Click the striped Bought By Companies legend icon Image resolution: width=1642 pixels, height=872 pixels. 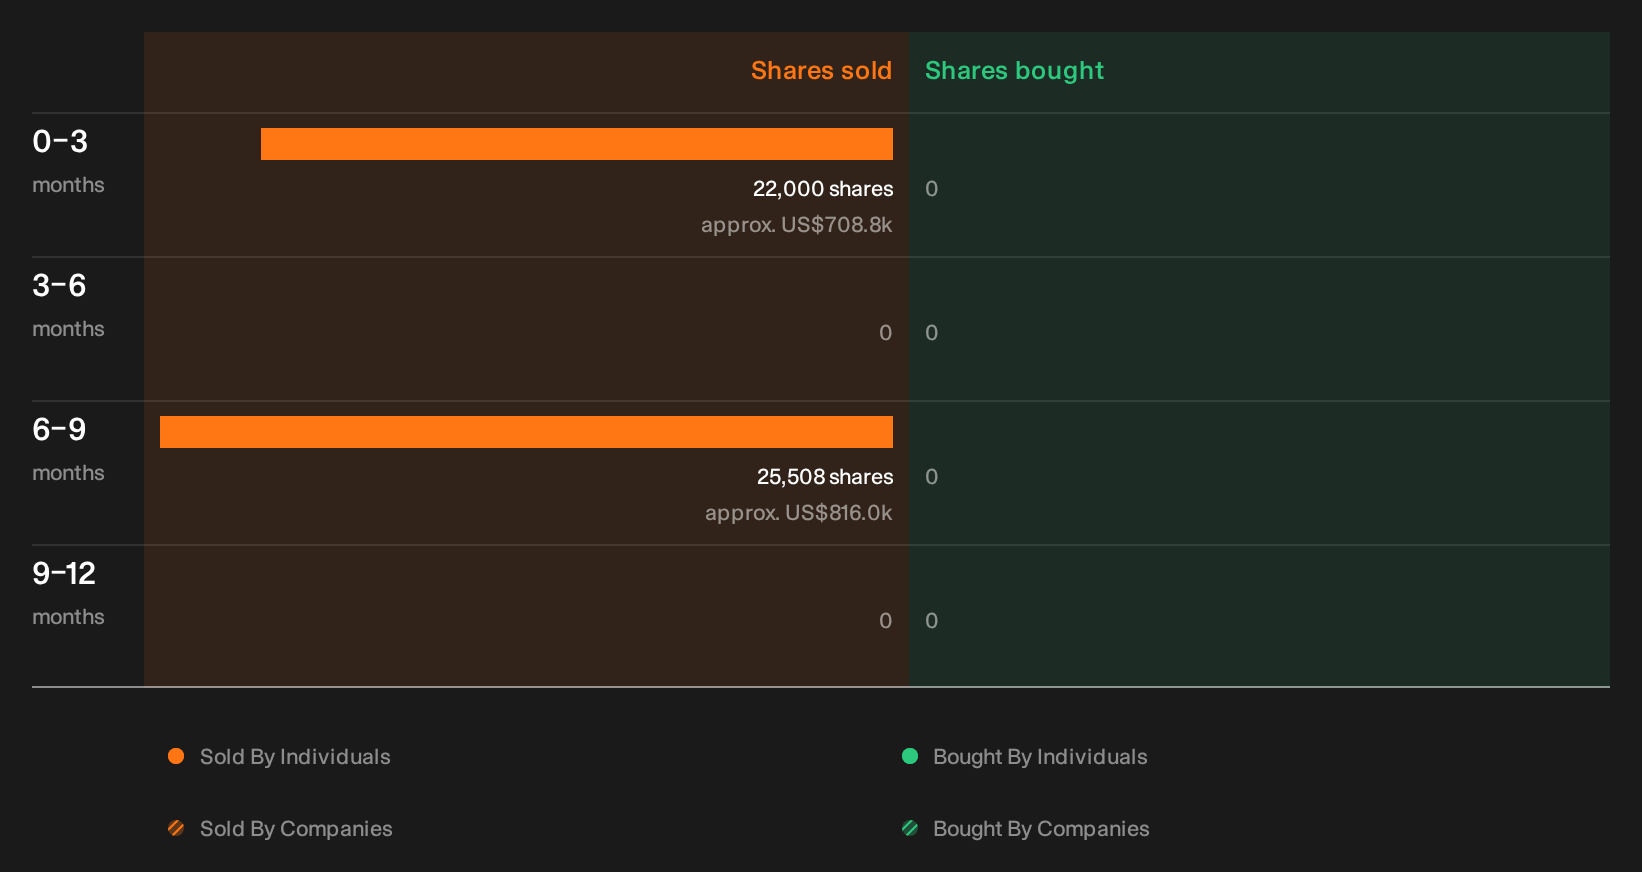(910, 828)
